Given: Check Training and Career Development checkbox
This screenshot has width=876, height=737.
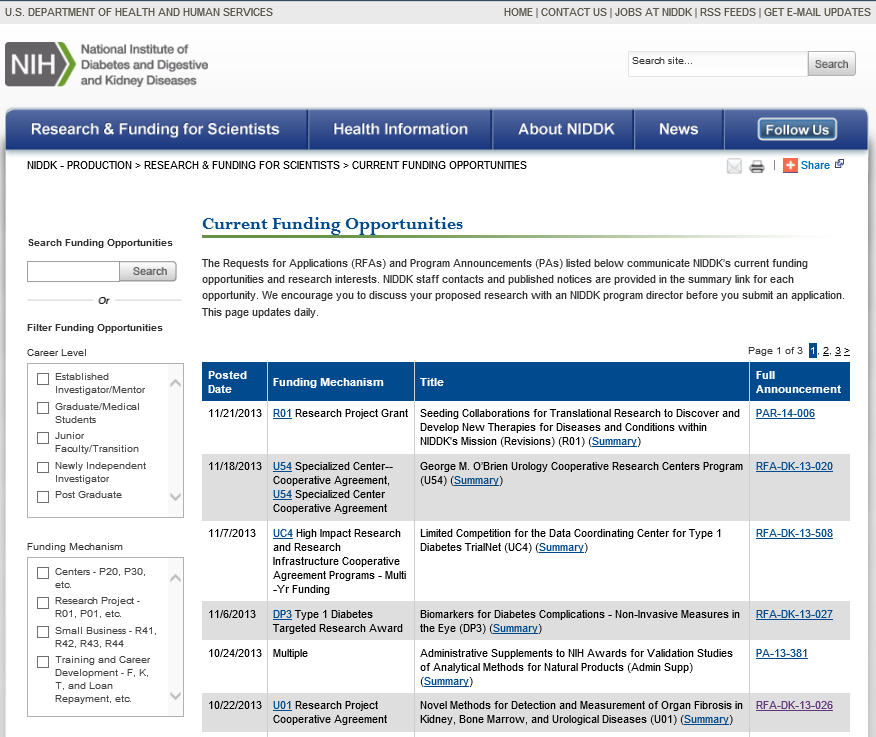Looking at the screenshot, I should pyautogui.click(x=43, y=662).
